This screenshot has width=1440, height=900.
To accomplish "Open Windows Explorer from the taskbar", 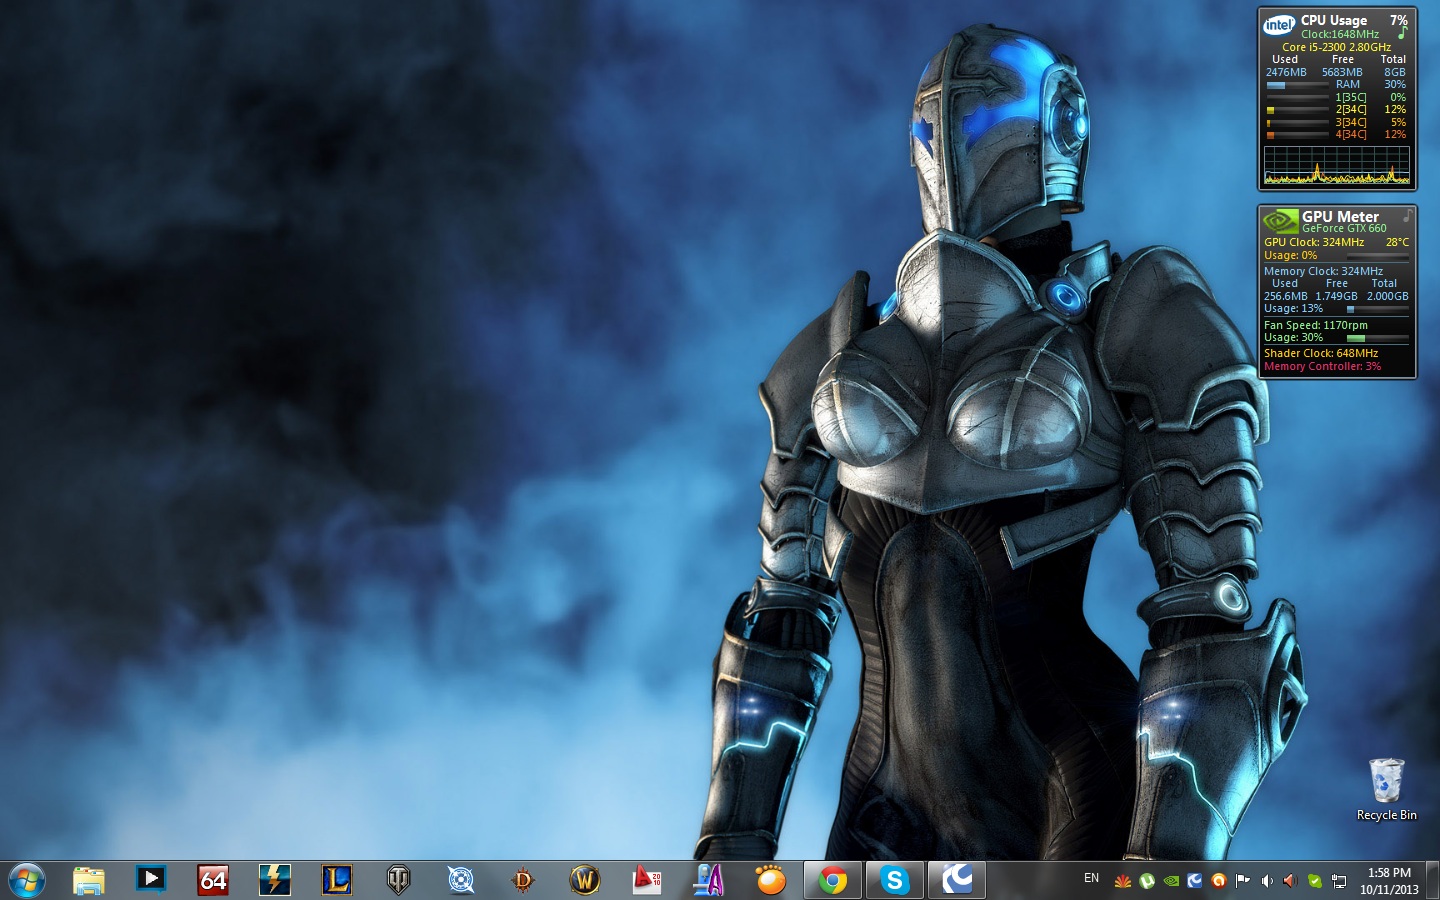I will [89, 880].
